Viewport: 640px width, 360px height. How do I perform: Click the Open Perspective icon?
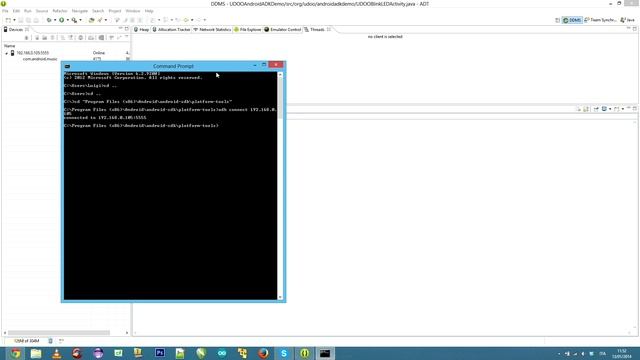pos(557,20)
